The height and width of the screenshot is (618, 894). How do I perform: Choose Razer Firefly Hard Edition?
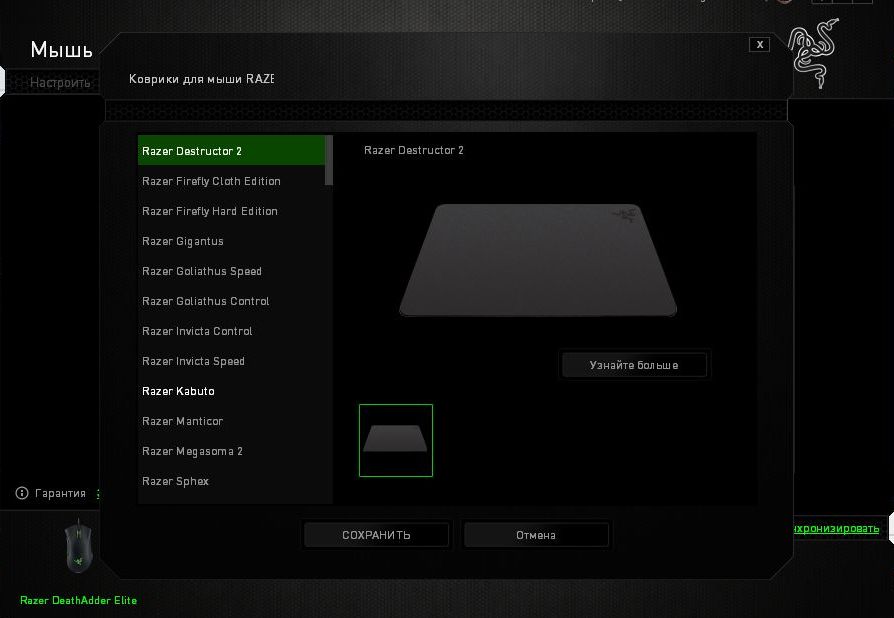231,211
